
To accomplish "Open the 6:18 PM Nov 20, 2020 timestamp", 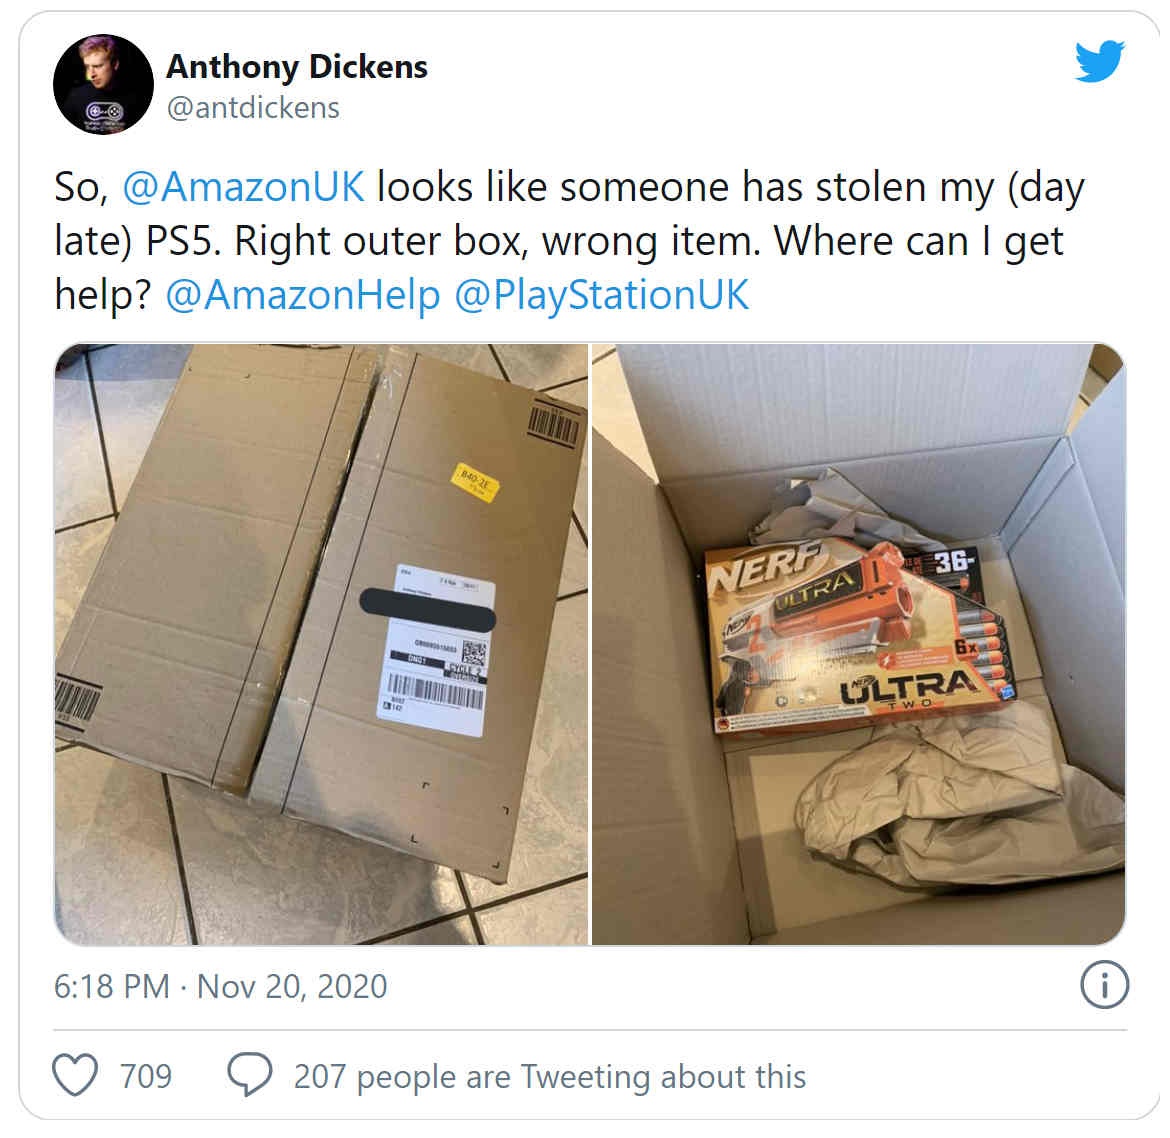I will coord(220,987).
